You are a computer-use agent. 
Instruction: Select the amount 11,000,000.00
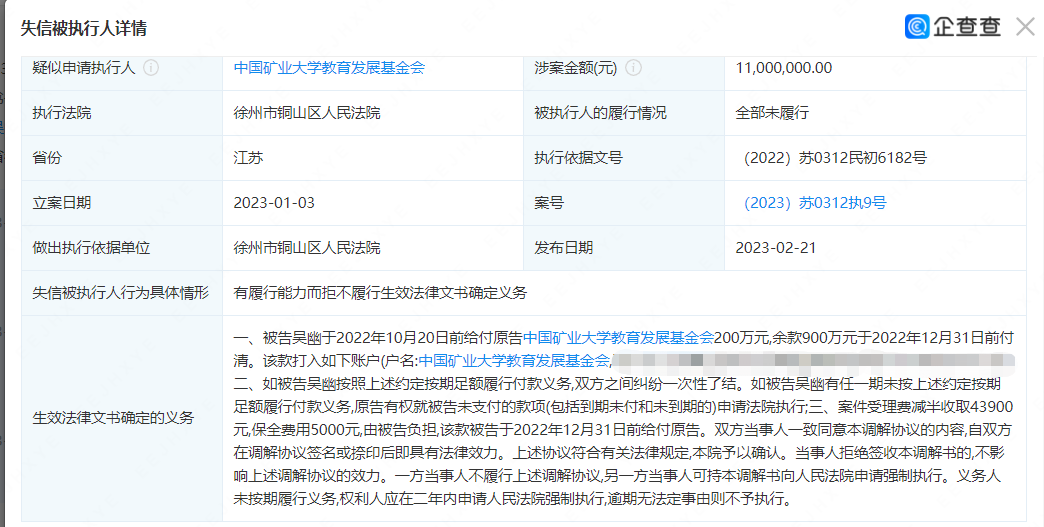784,68
